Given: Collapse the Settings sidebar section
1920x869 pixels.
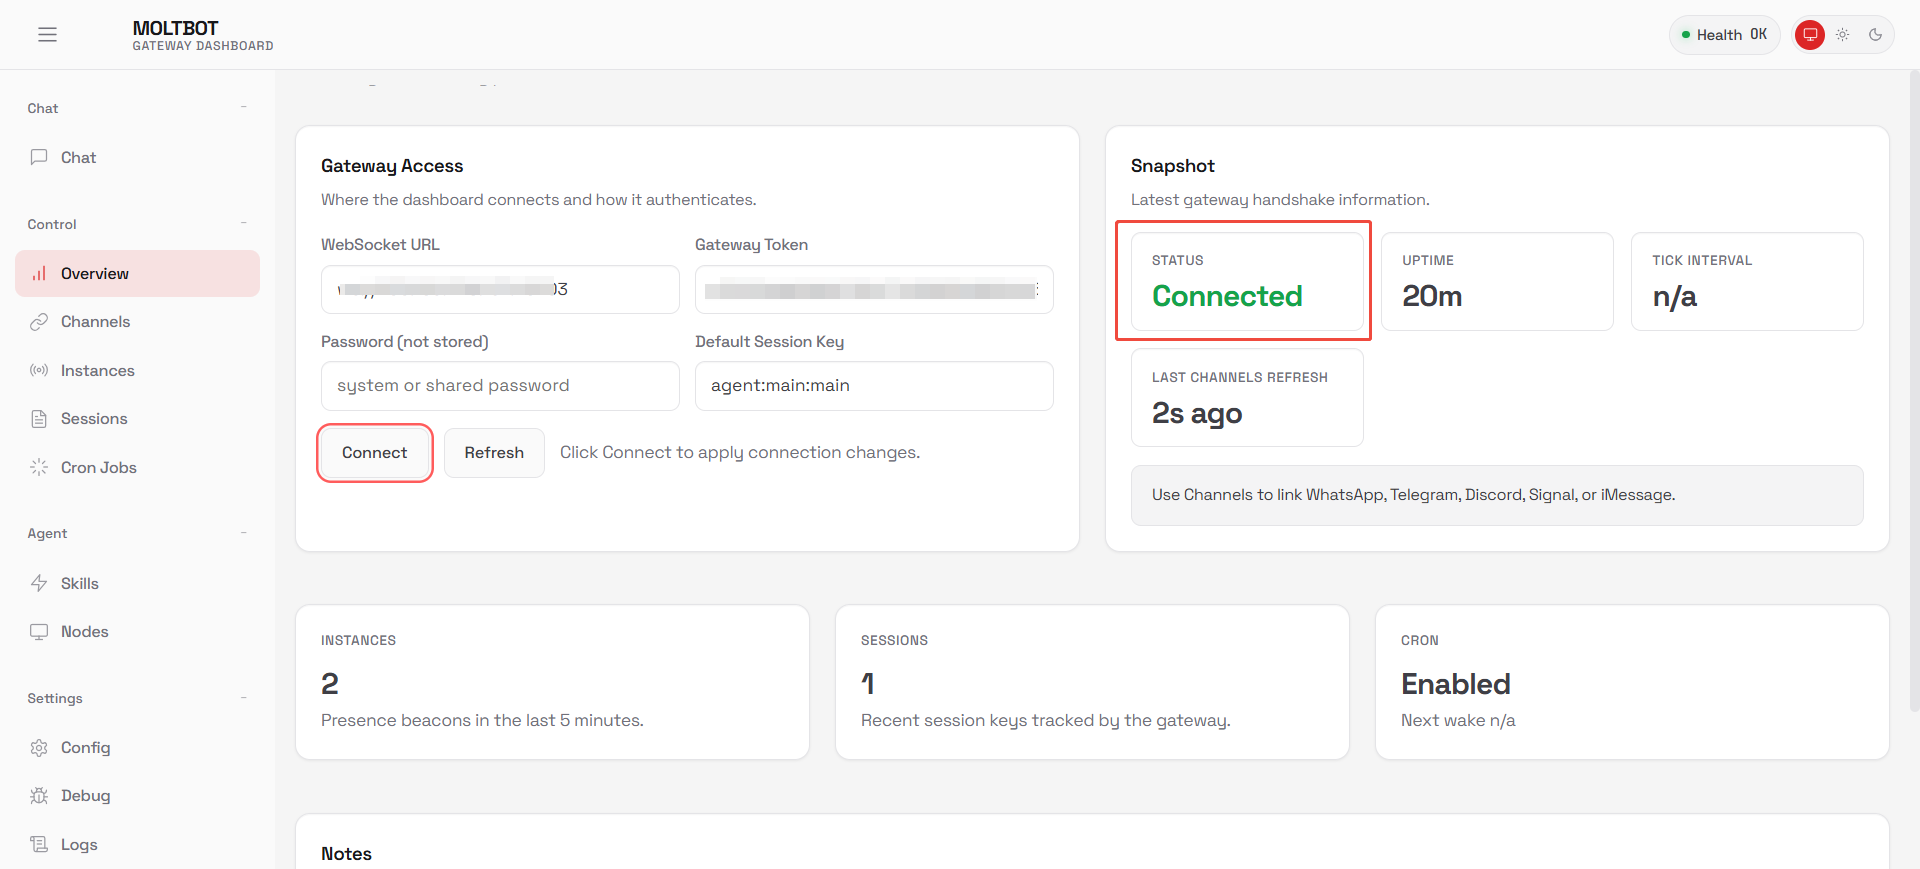Looking at the screenshot, I should click(243, 698).
